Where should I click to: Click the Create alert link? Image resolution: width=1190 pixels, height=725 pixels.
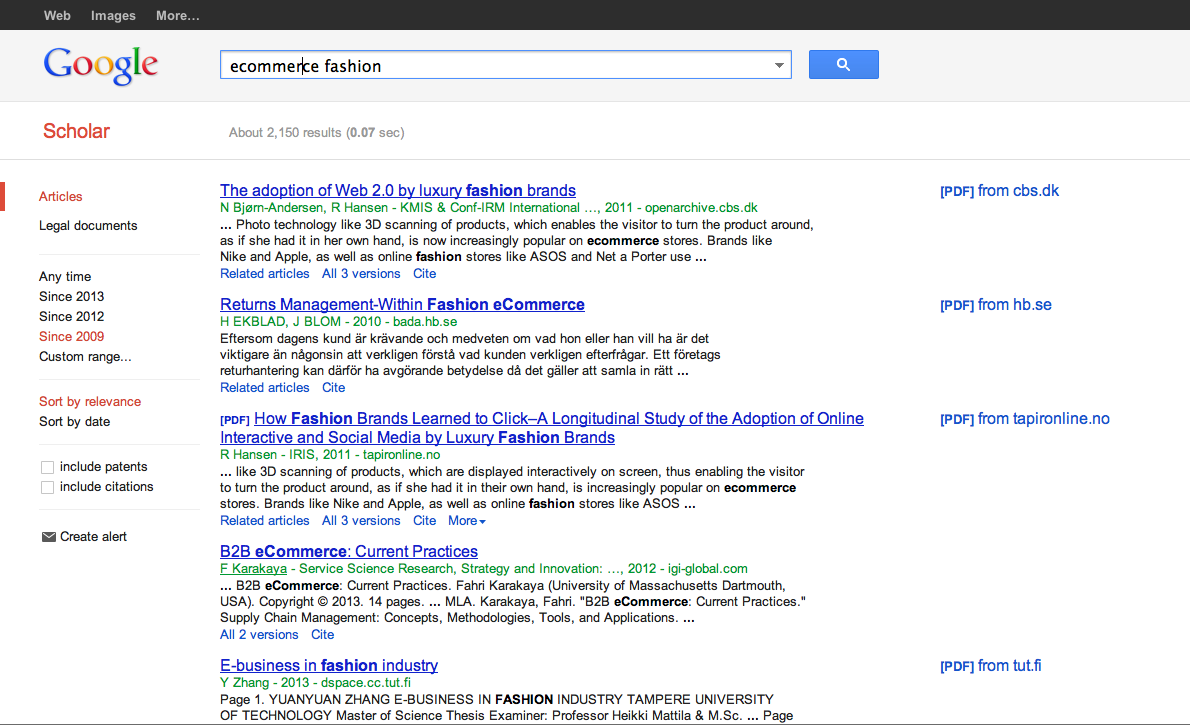(93, 537)
